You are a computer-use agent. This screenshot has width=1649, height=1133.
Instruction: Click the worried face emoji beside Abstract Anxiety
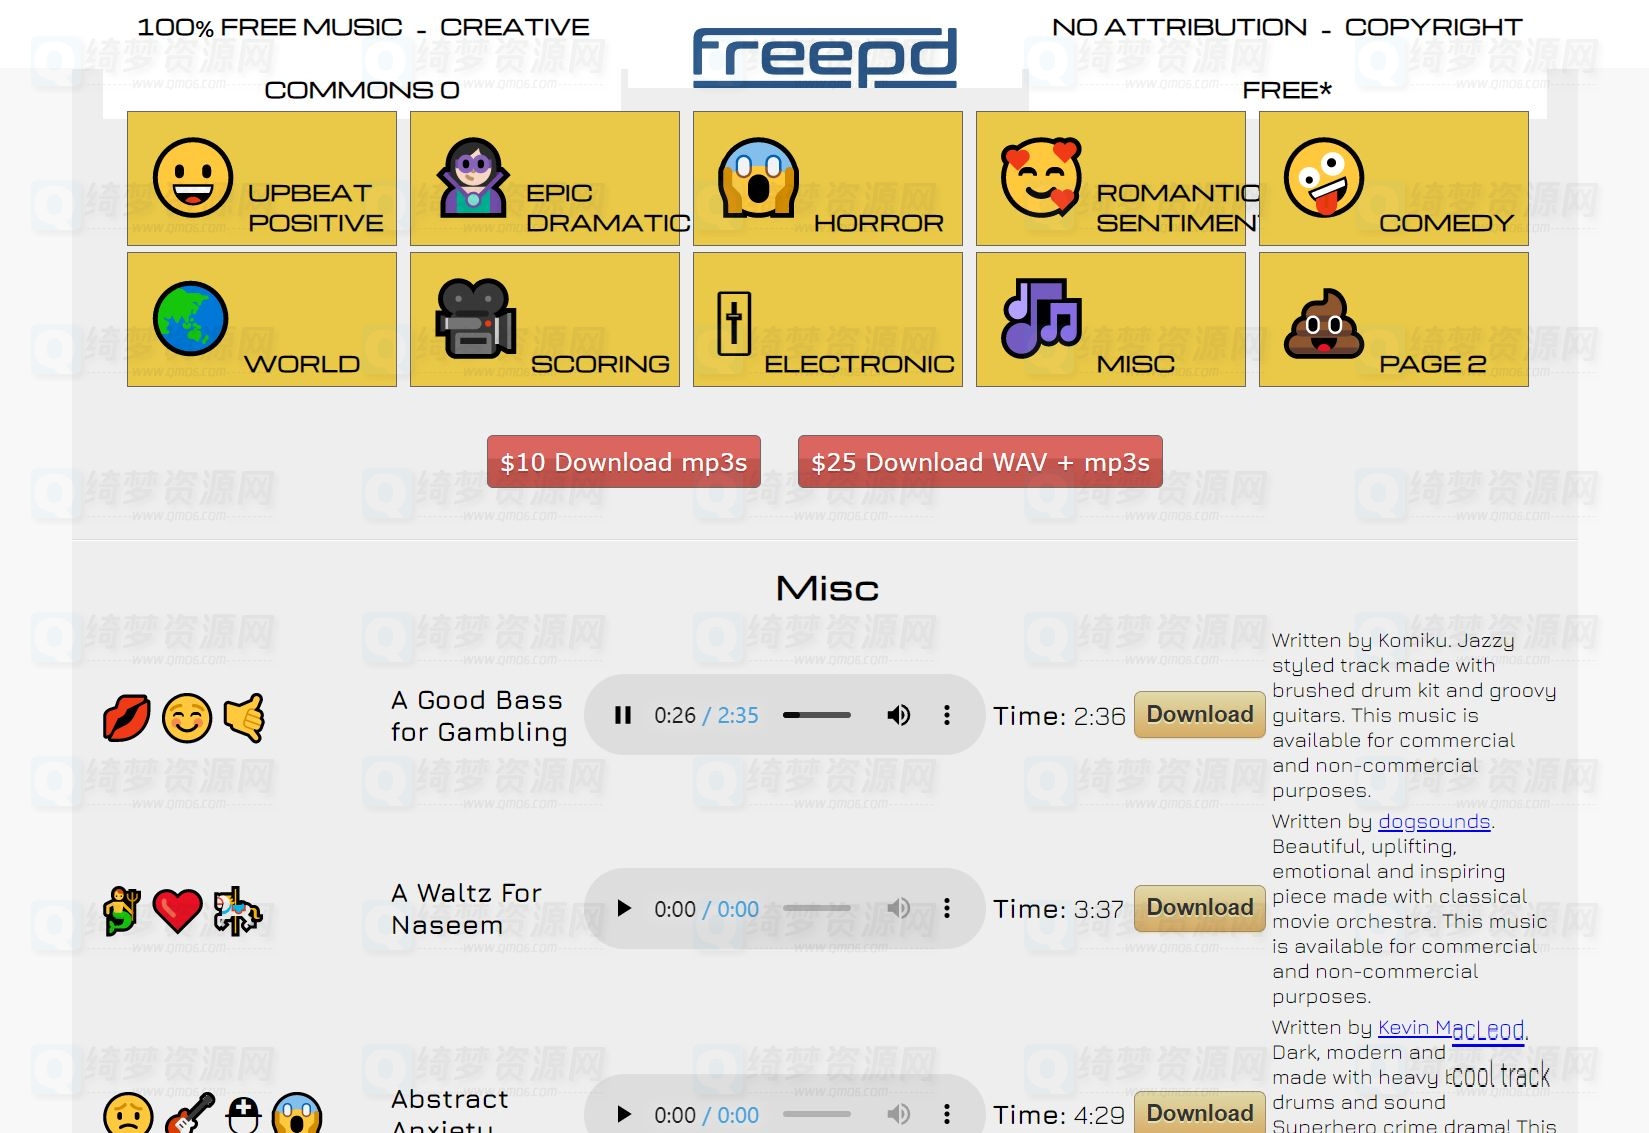point(128,1114)
